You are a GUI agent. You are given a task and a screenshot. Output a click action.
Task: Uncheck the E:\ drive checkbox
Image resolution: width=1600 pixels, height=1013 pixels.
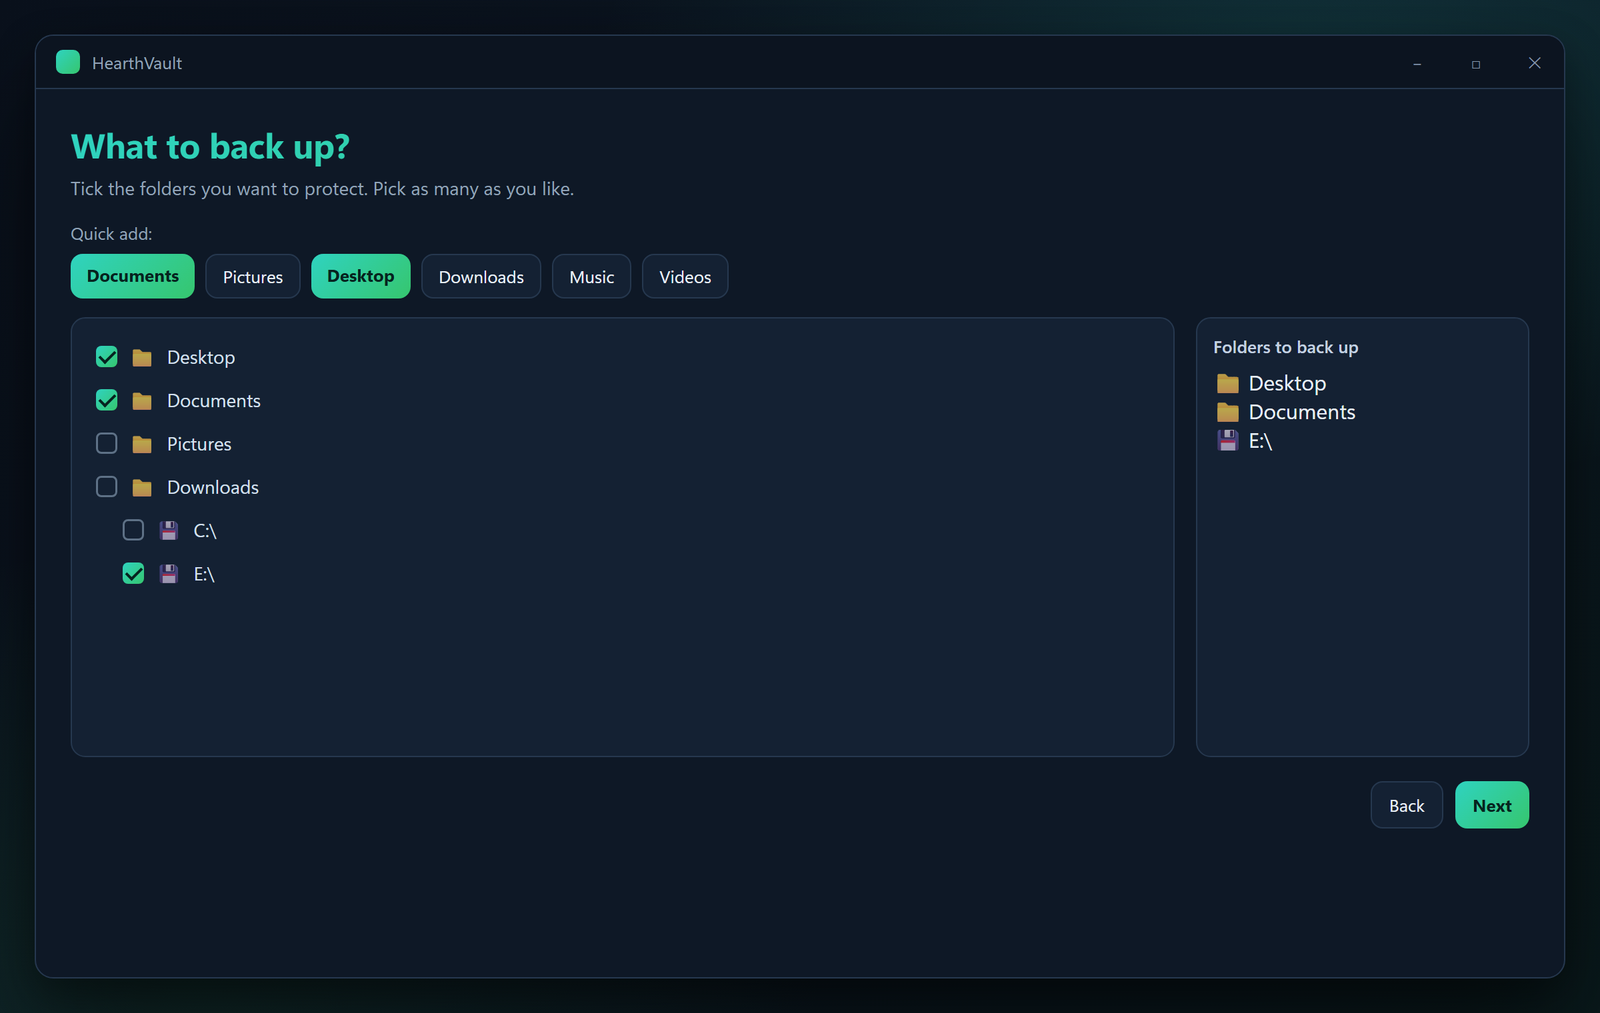(x=133, y=573)
